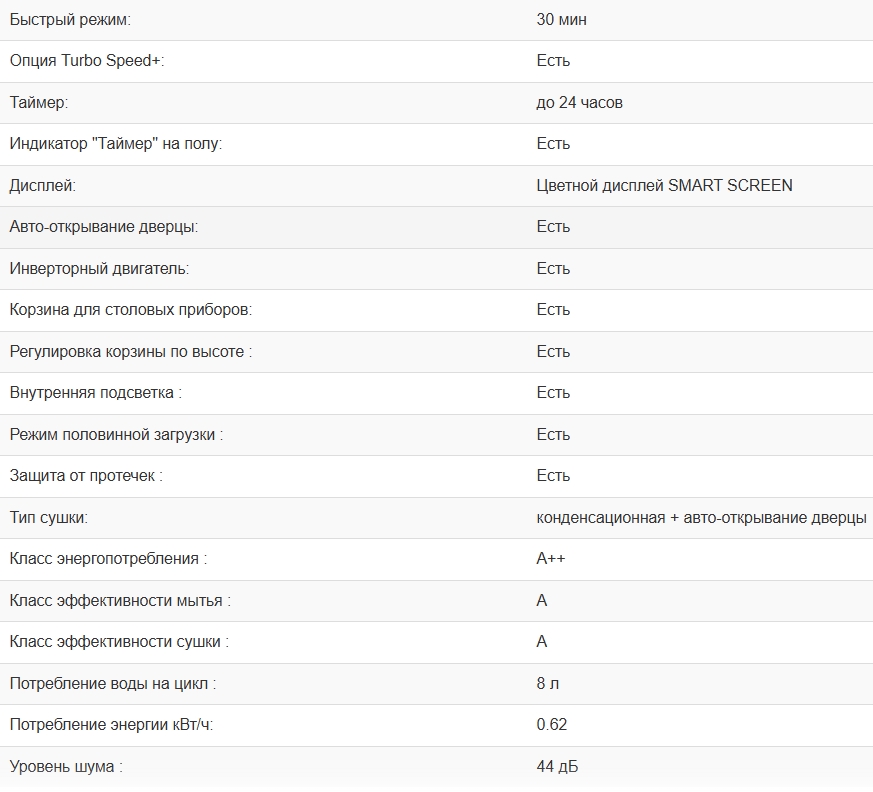Click the "Класс эффективности сушки" label
The width and height of the screenshot is (873, 792).
tap(116, 642)
